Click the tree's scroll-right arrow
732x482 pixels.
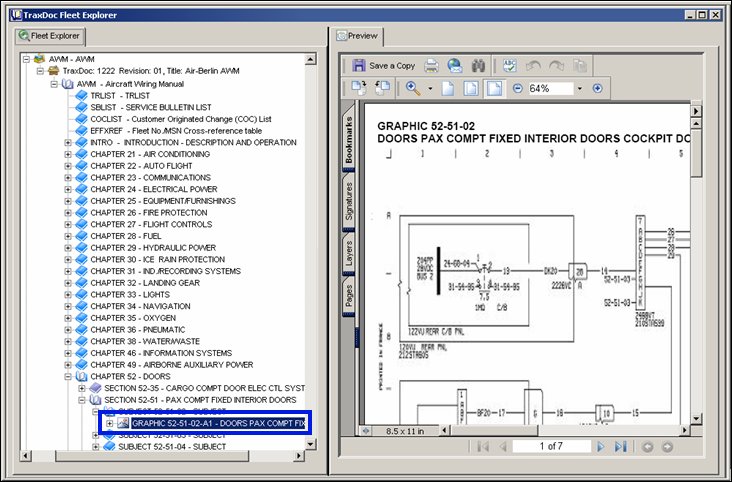299,455
